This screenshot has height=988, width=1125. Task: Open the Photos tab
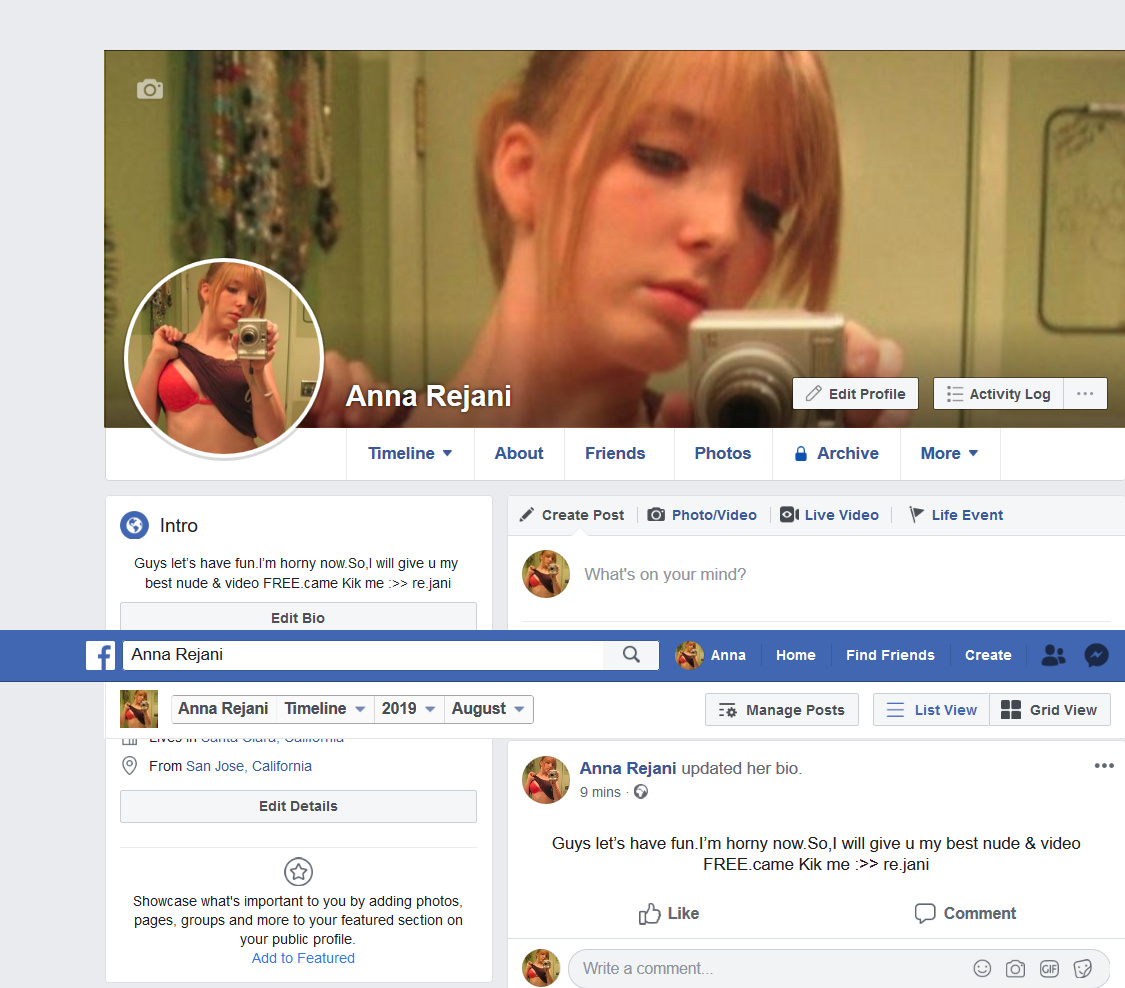coord(722,453)
